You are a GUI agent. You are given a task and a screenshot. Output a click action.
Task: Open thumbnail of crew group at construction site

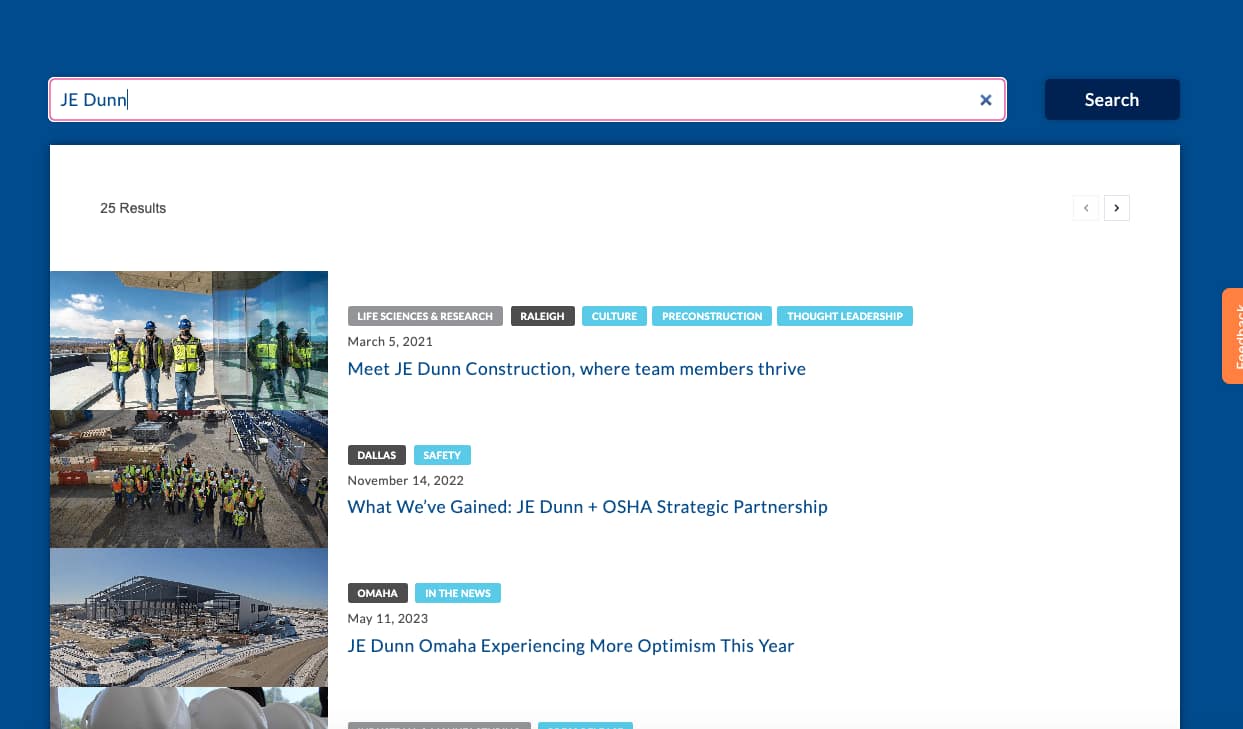click(189, 479)
